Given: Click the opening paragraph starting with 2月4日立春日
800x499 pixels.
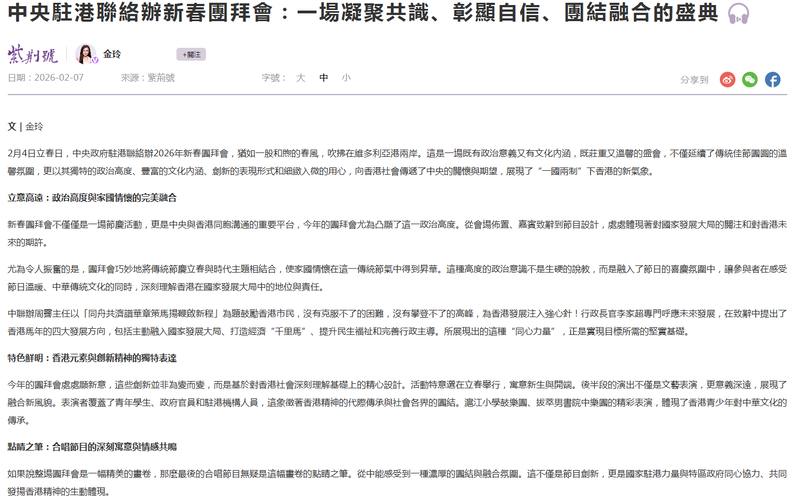Looking at the screenshot, I should pos(400,164).
